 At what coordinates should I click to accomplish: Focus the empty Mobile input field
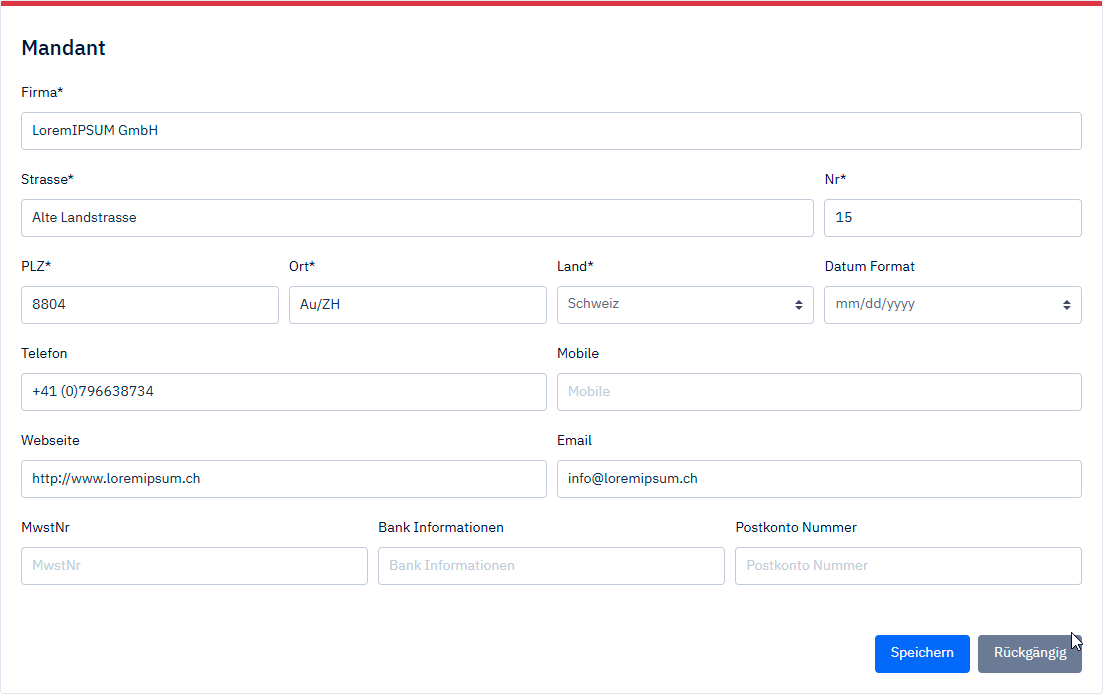coord(818,392)
